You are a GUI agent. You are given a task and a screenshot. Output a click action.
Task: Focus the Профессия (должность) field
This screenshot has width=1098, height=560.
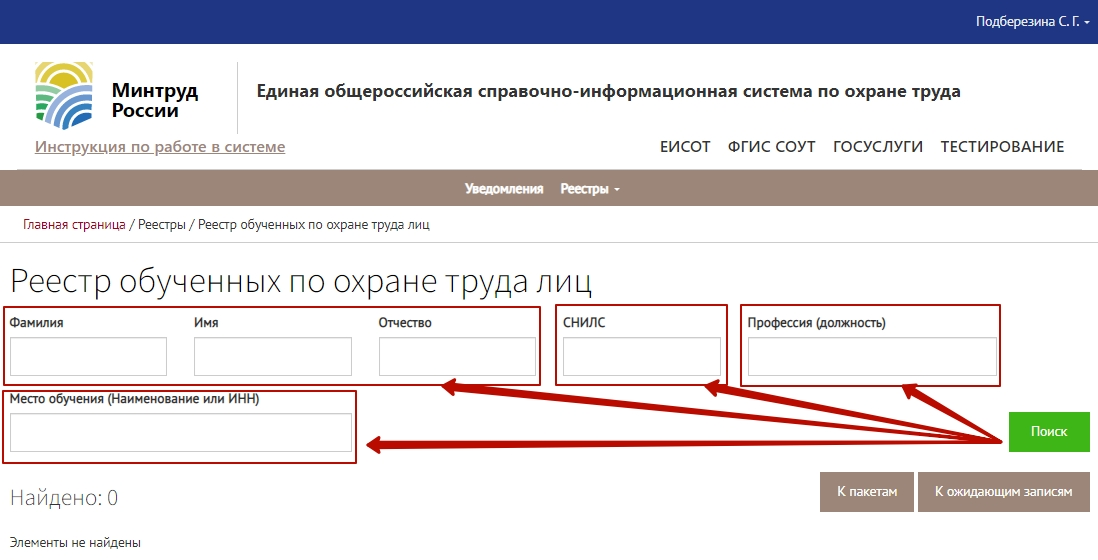click(x=872, y=357)
